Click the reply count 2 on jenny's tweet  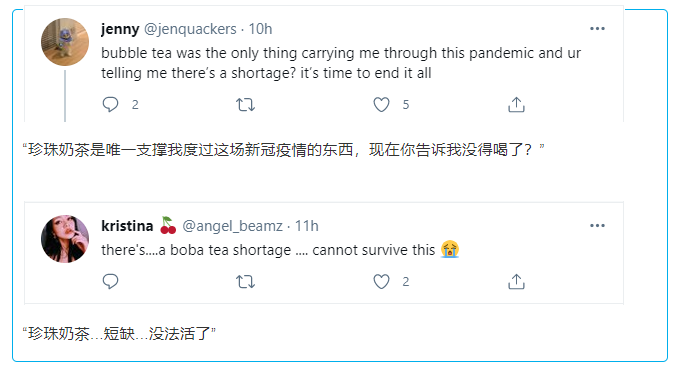135,104
